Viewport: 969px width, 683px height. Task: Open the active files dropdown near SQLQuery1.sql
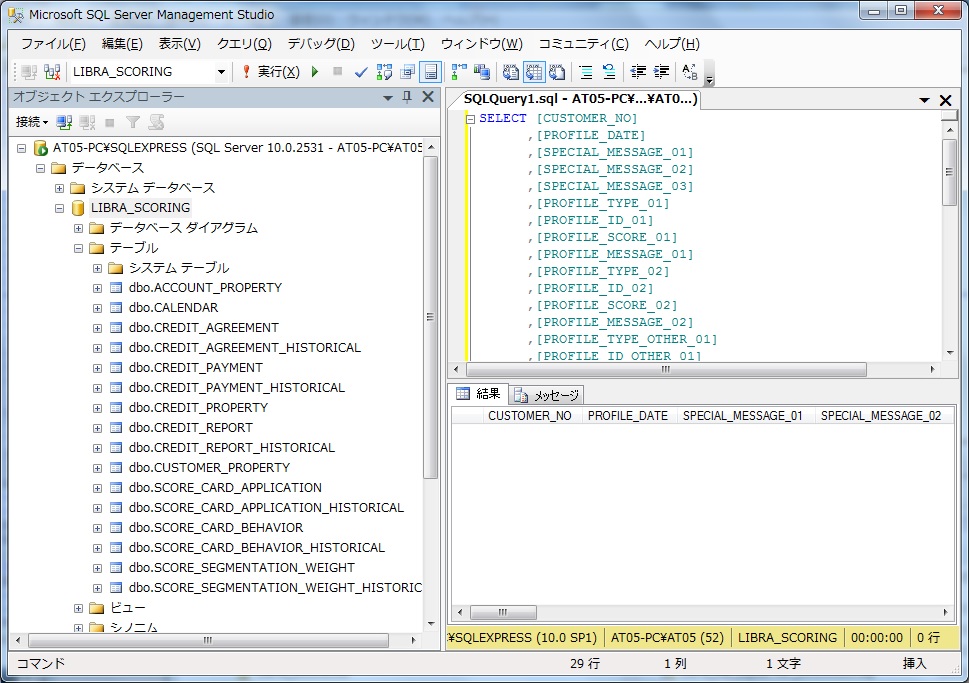(x=925, y=100)
